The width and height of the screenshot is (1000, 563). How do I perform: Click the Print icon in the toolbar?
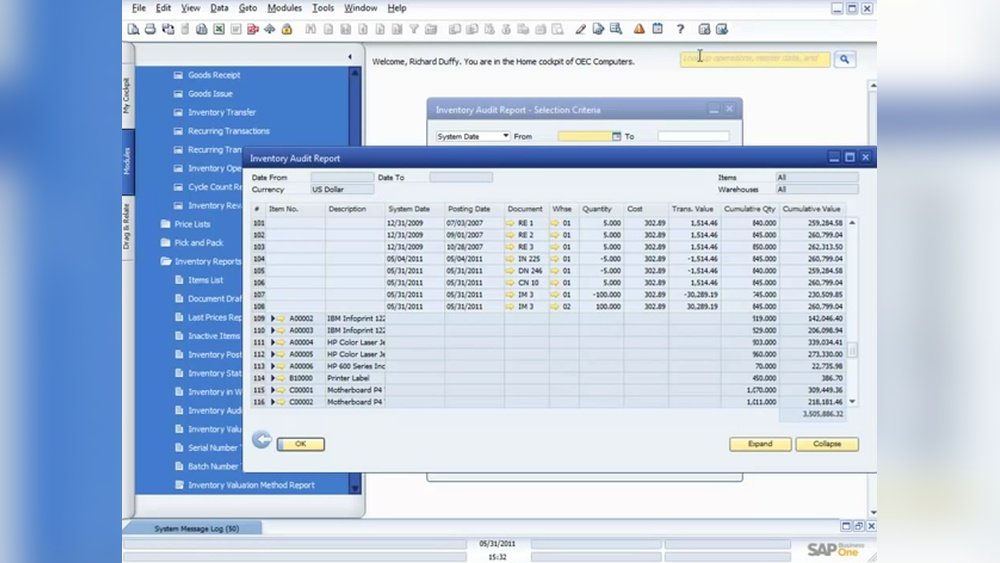(x=150, y=29)
